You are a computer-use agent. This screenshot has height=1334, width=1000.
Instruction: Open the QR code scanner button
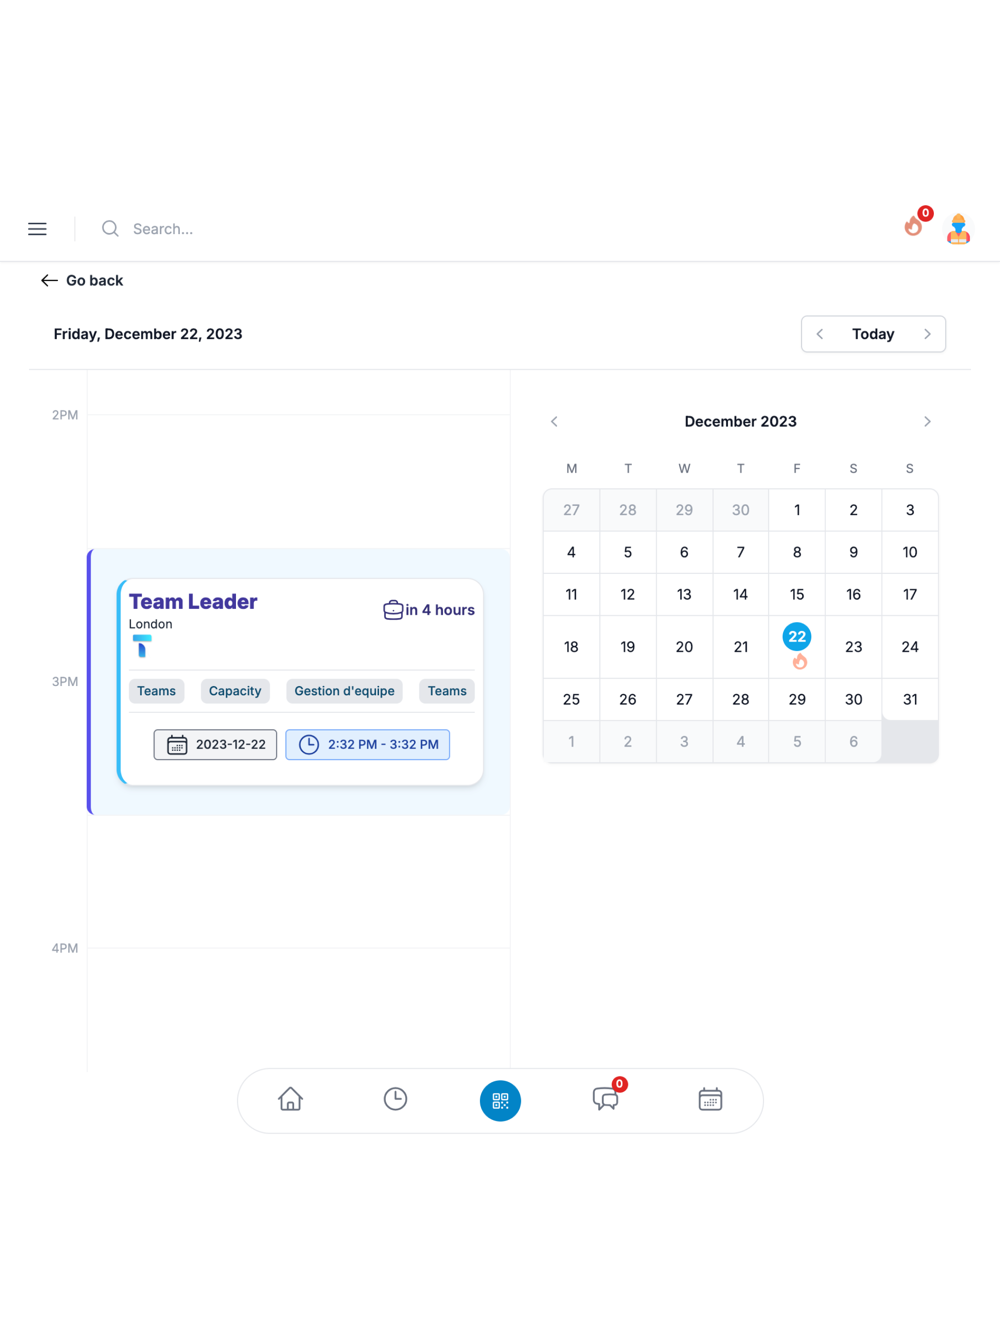(x=500, y=1101)
